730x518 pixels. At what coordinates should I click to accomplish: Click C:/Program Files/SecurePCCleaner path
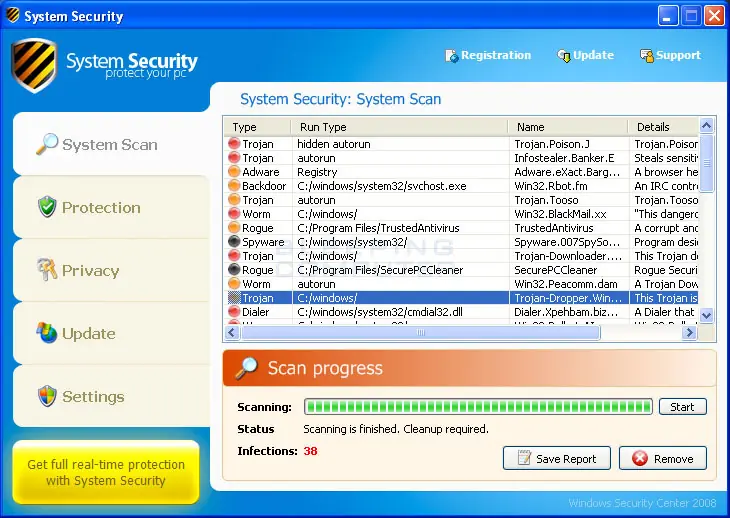[x=380, y=270]
